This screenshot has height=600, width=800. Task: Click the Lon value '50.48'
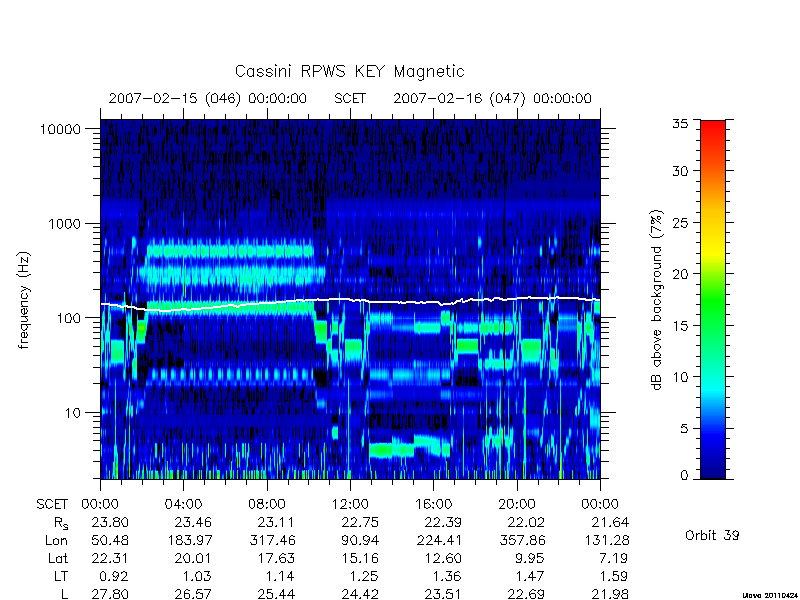coord(110,540)
